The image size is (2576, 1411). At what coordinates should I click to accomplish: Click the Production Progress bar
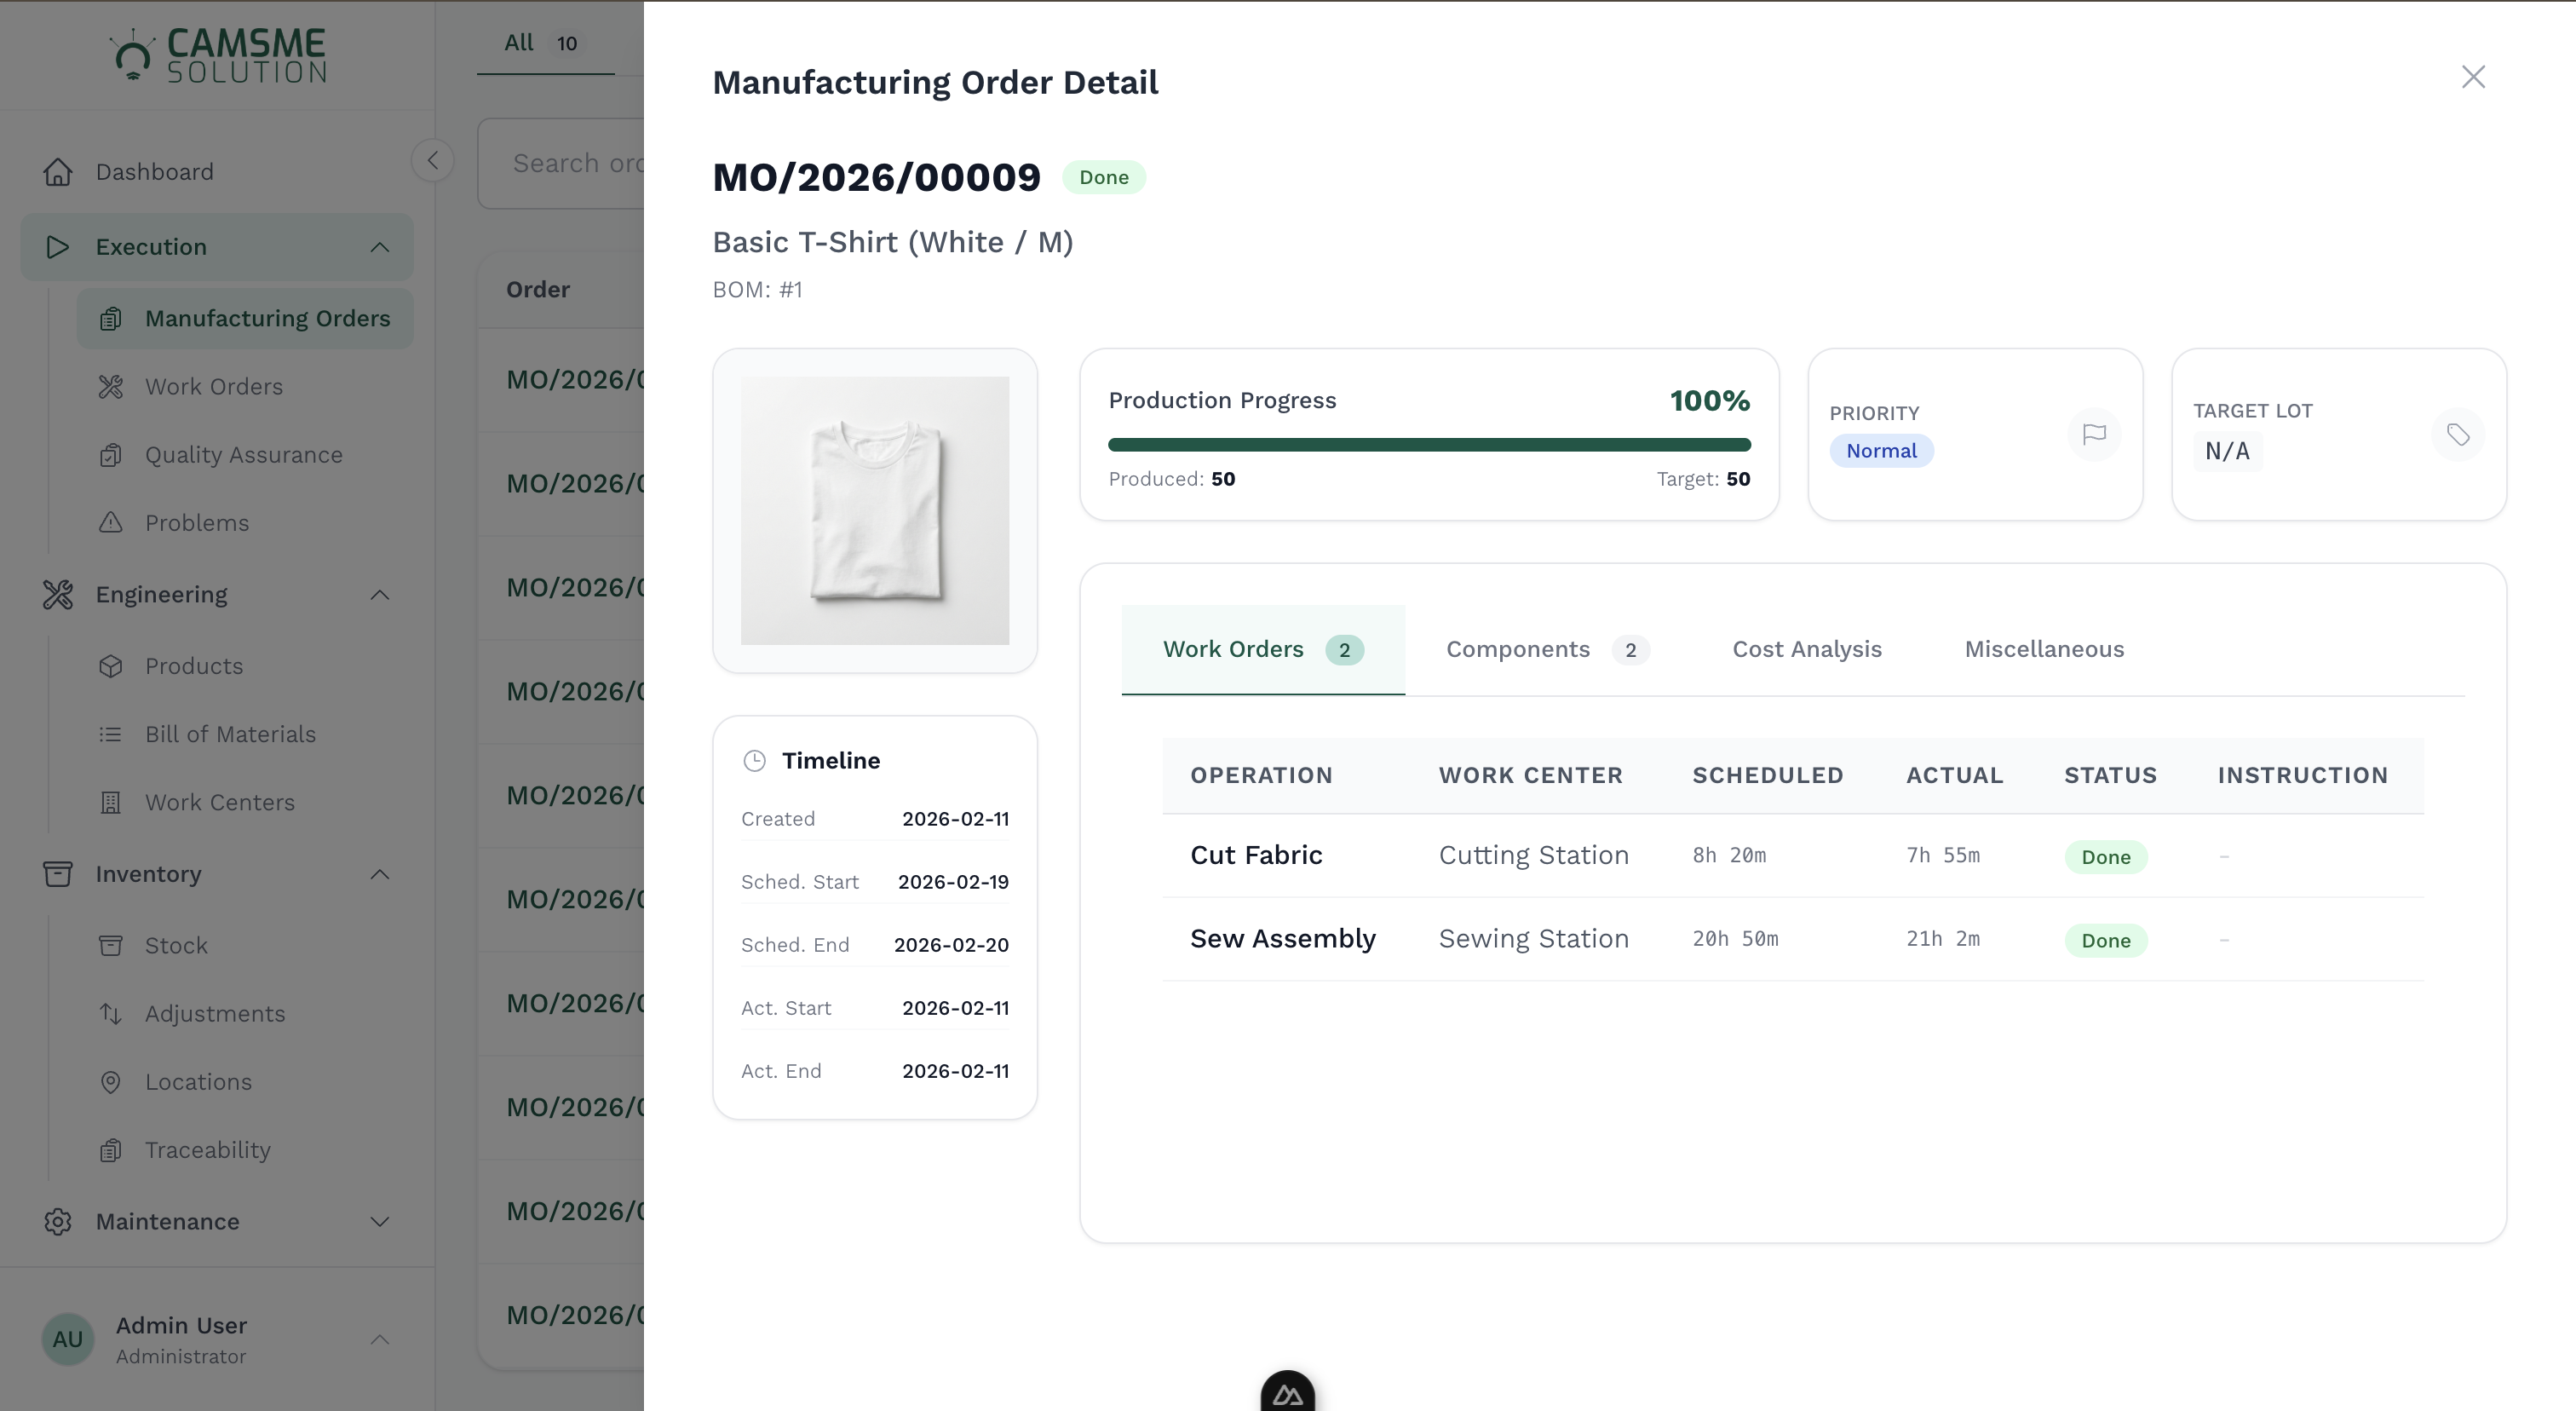(1428, 444)
